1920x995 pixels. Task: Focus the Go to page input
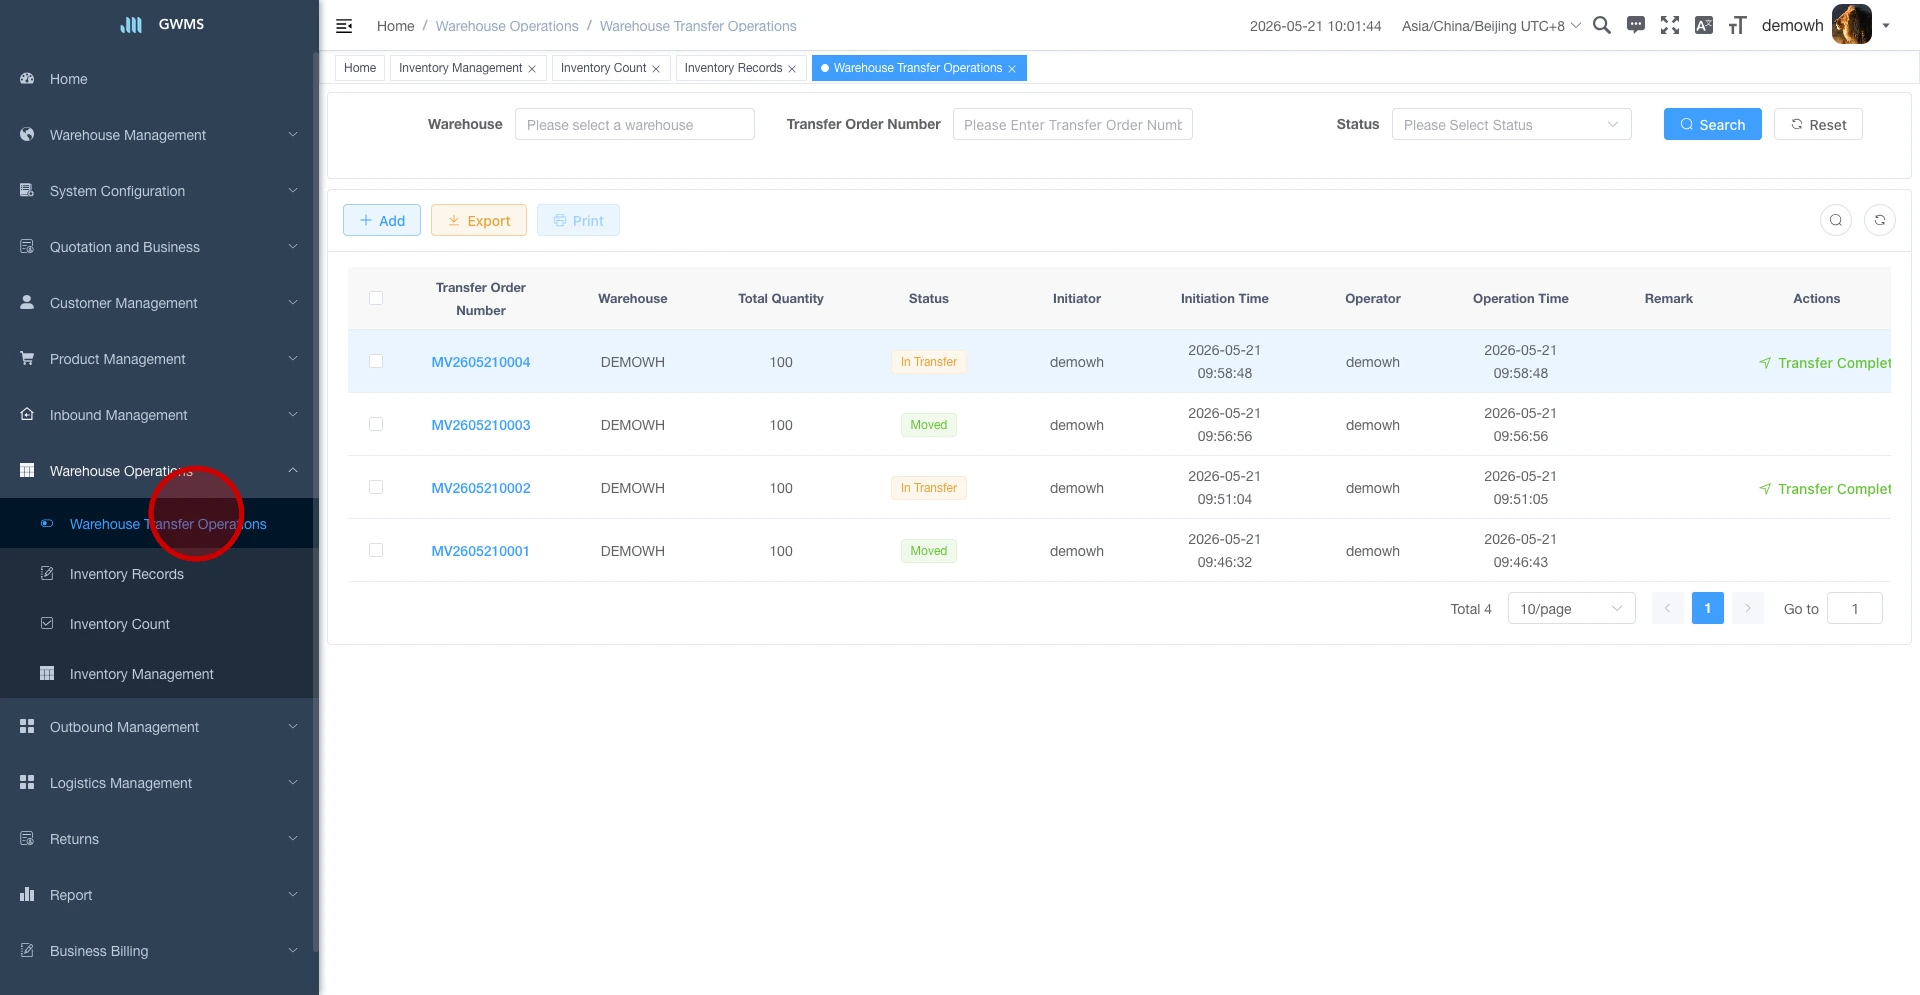coord(1854,608)
